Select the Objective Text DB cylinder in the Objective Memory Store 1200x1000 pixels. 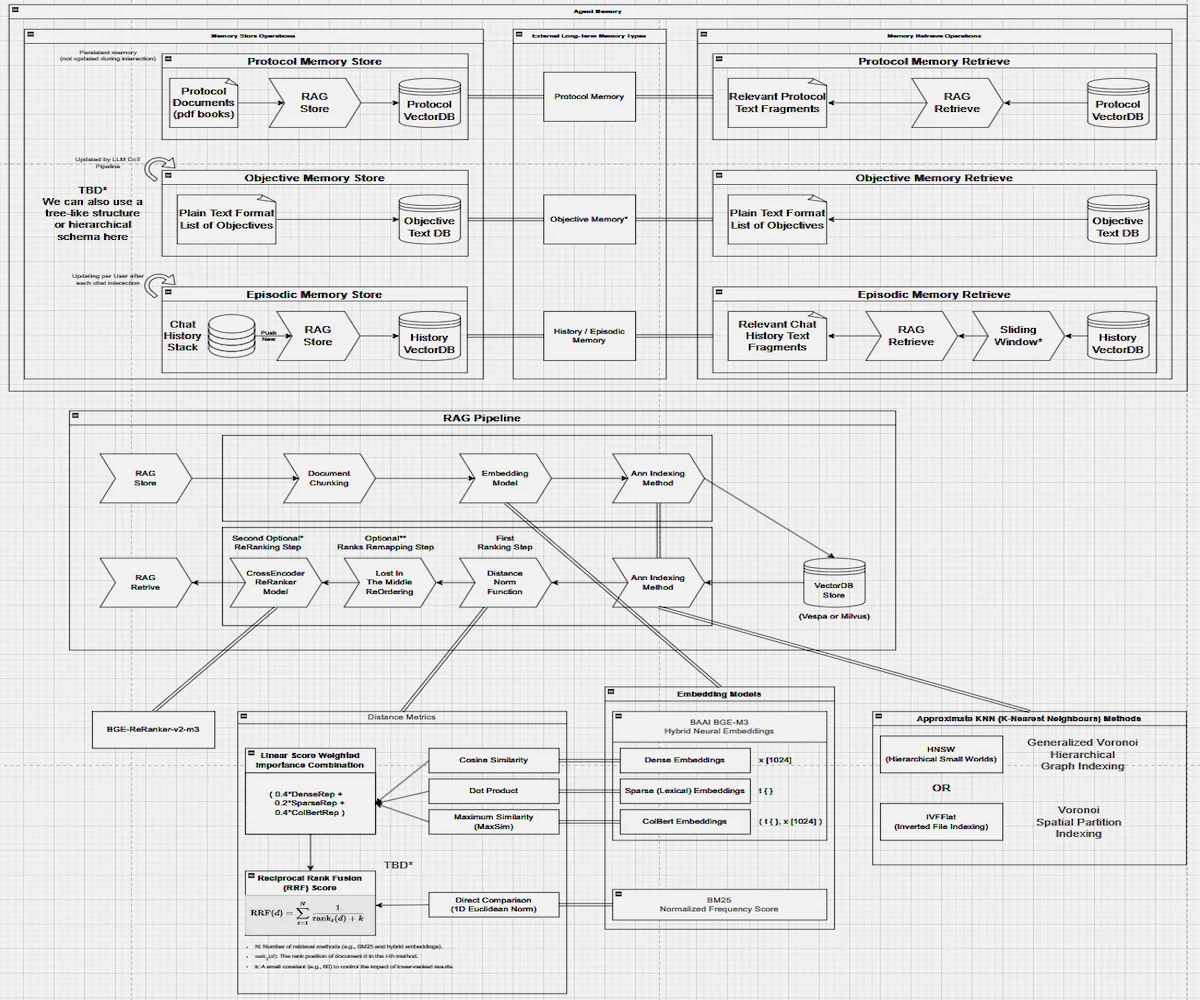tap(428, 222)
